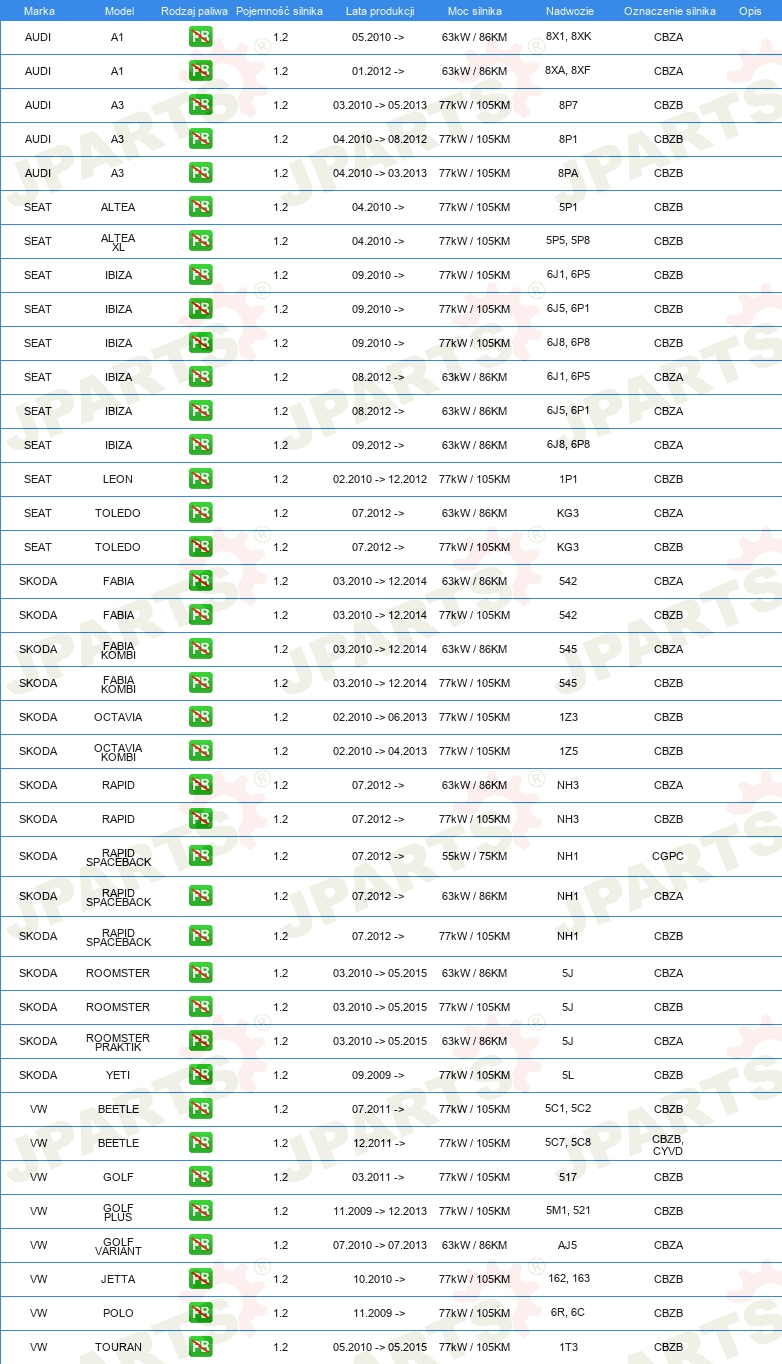782x1364 pixels.
Task: Click the TOURAN model cell
Action: click(118, 1347)
